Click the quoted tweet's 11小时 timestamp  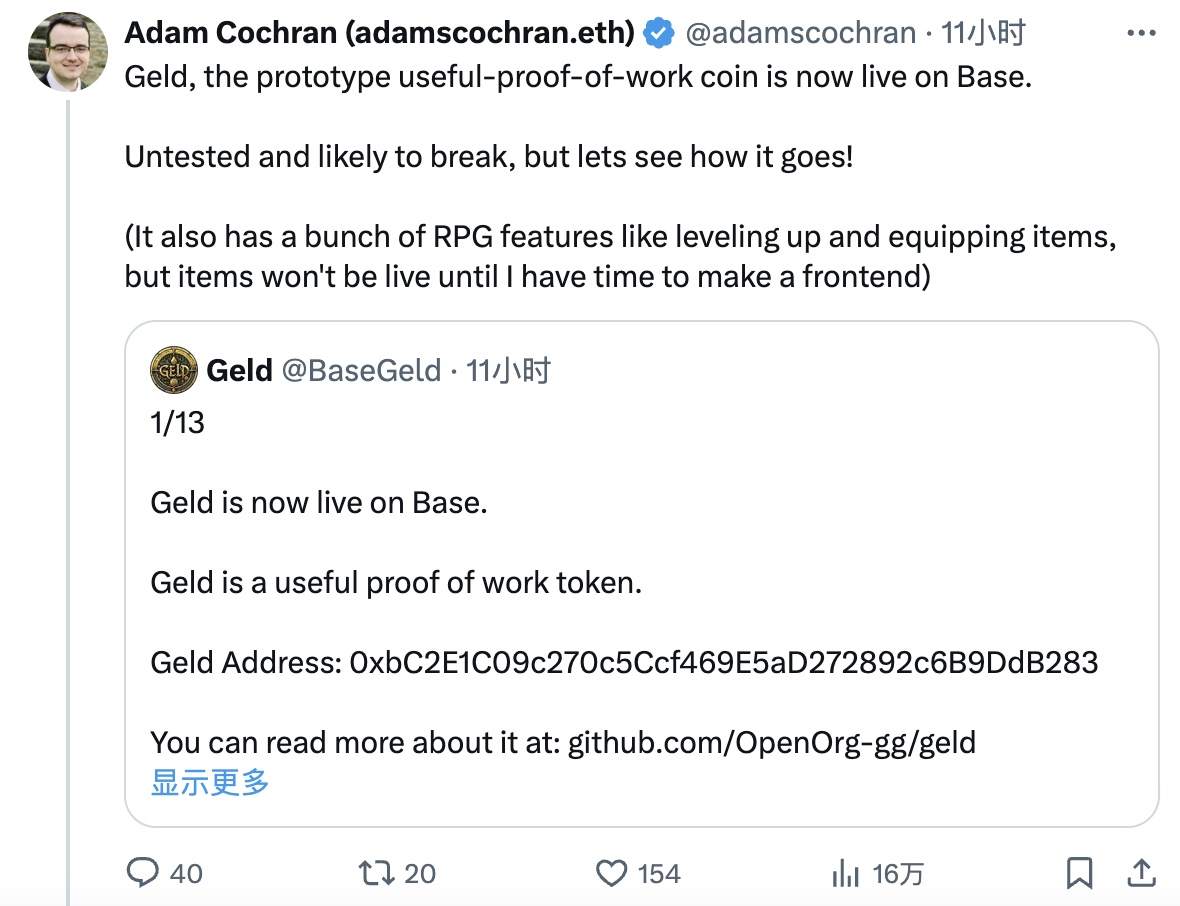point(509,371)
